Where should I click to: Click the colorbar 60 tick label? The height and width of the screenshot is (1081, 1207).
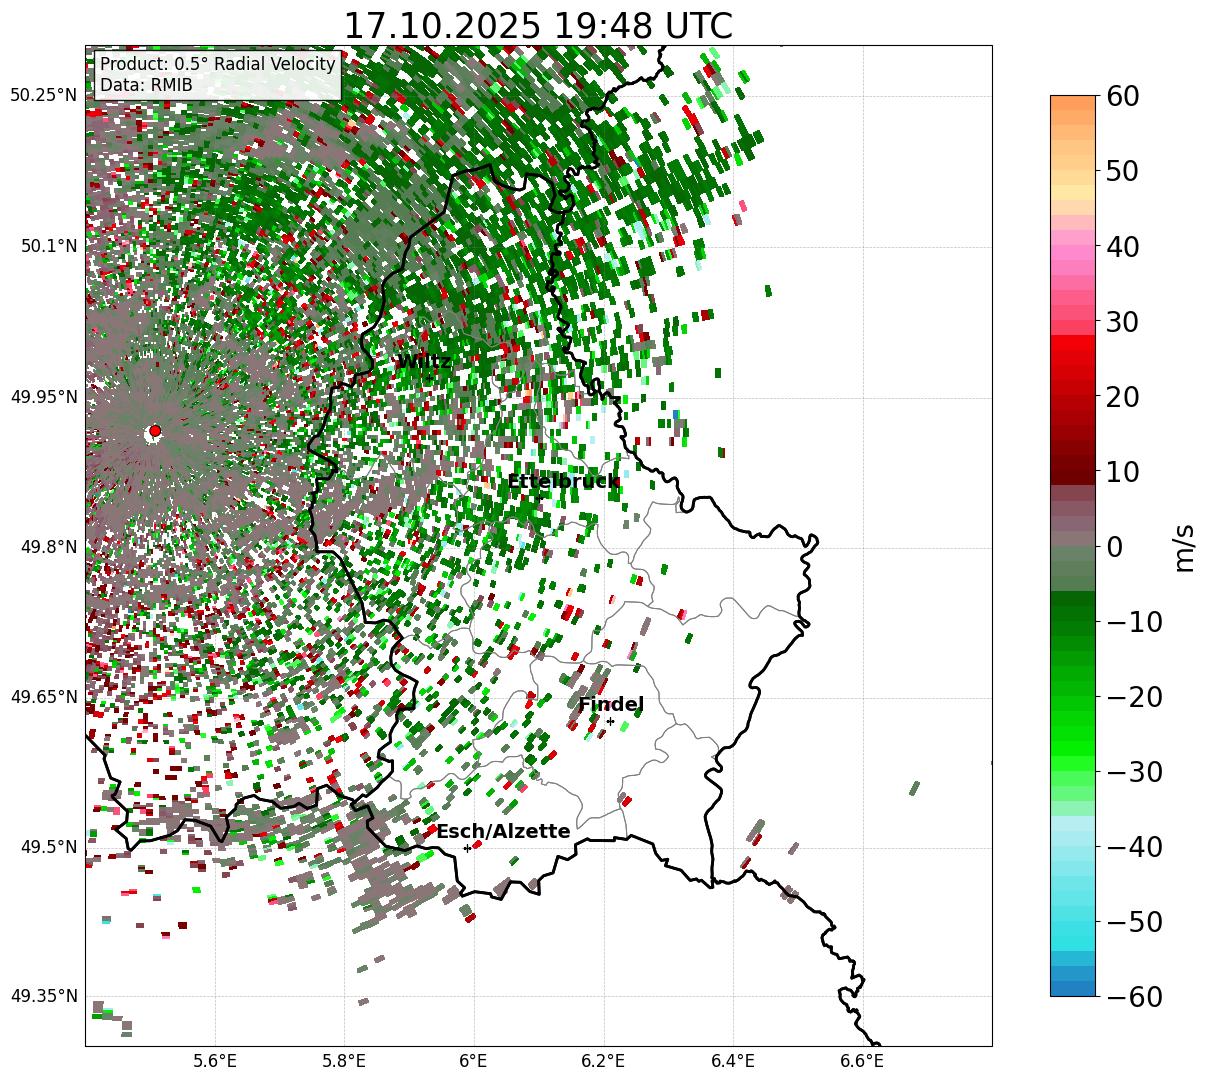coord(1122,96)
